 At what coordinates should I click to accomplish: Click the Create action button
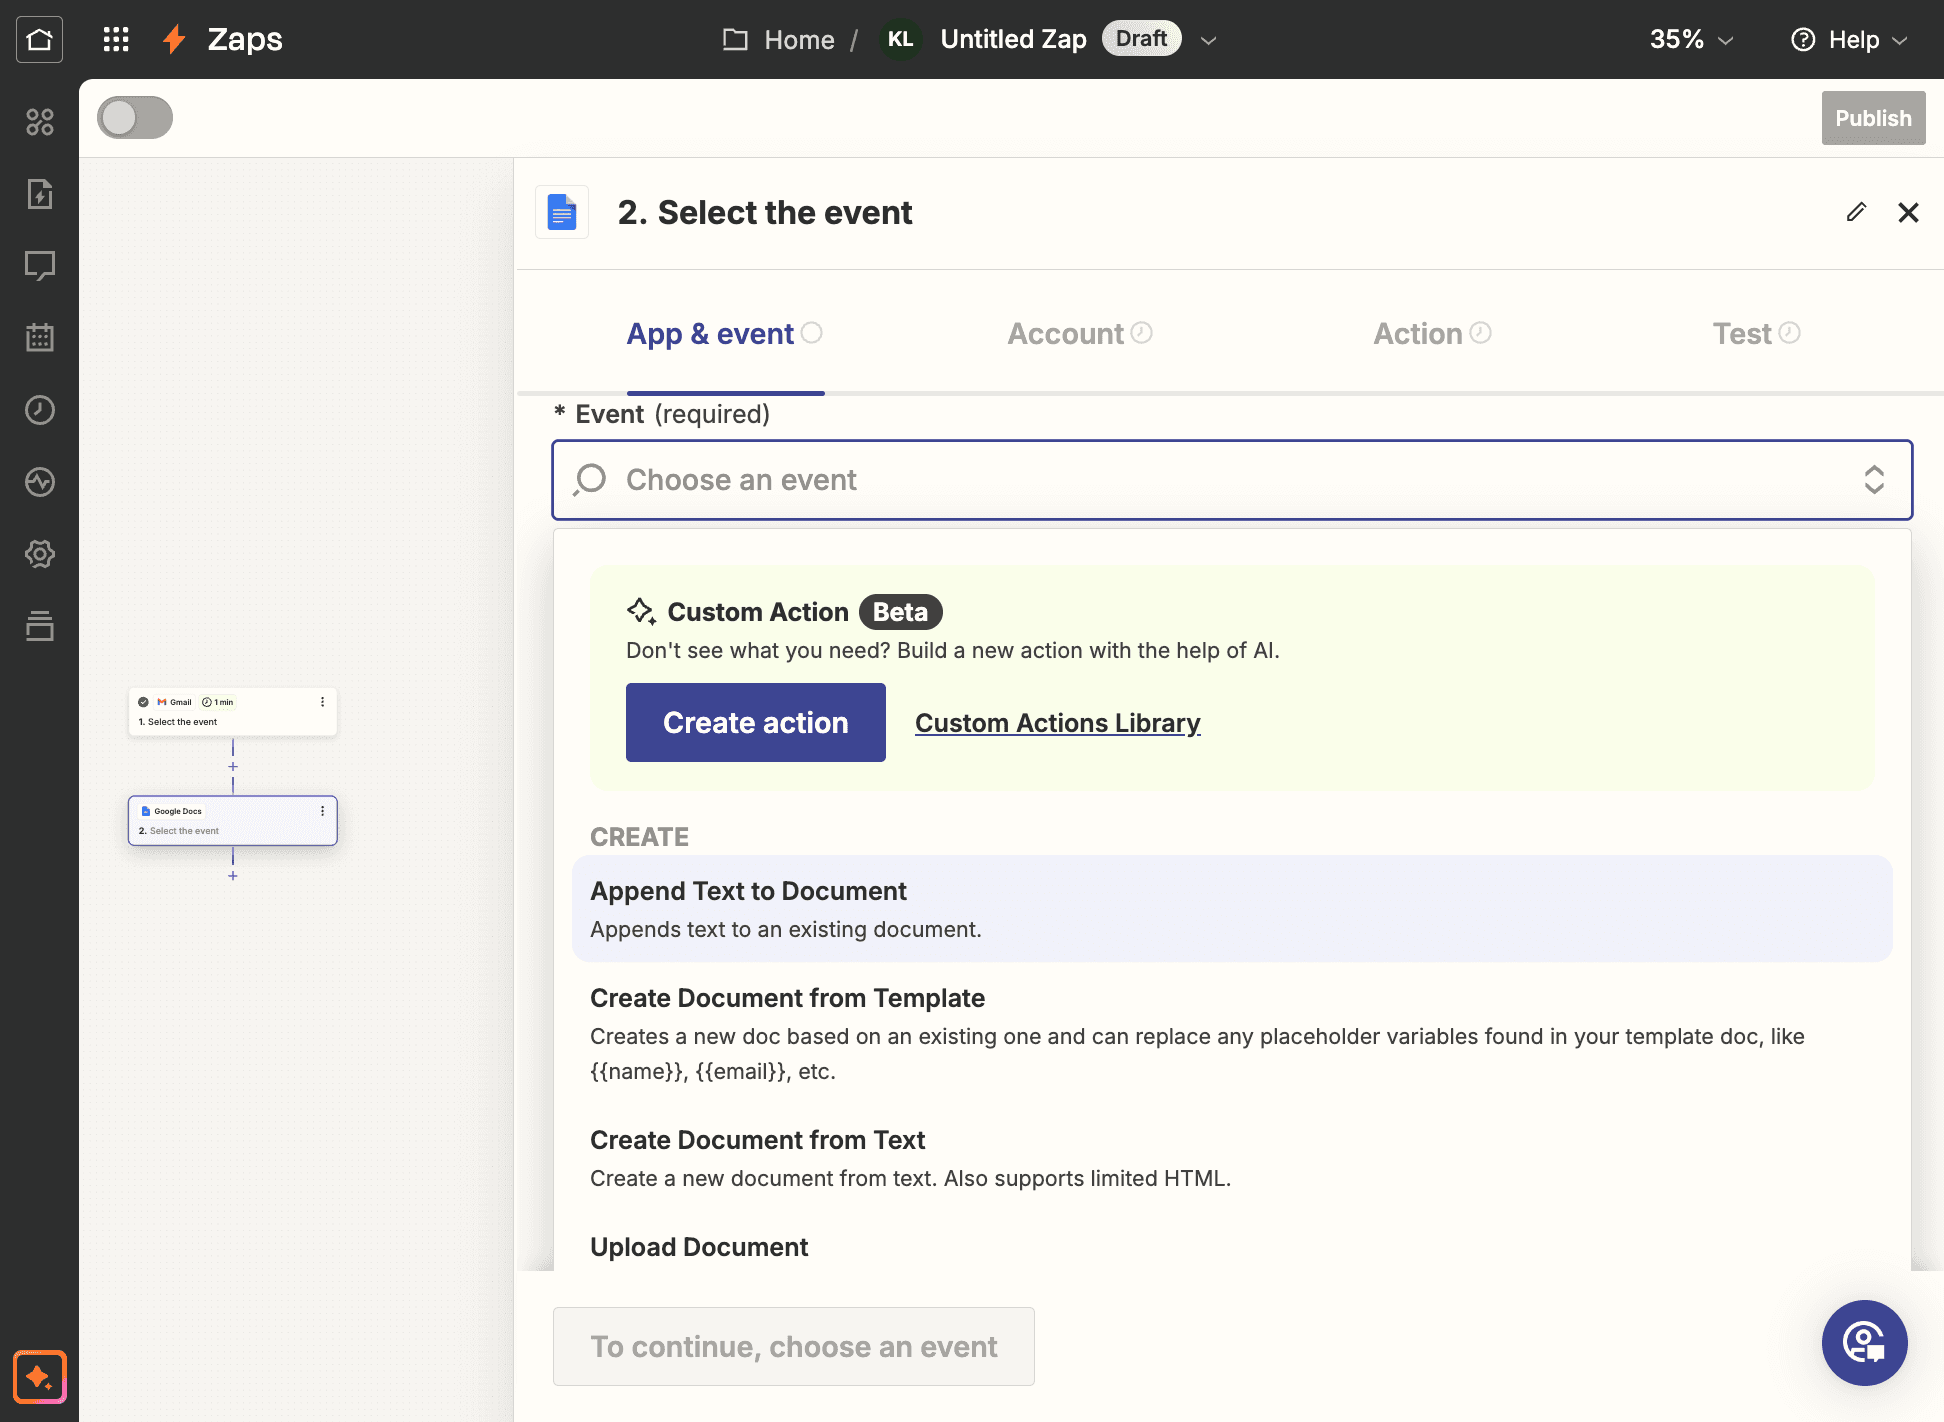click(756, 722)
